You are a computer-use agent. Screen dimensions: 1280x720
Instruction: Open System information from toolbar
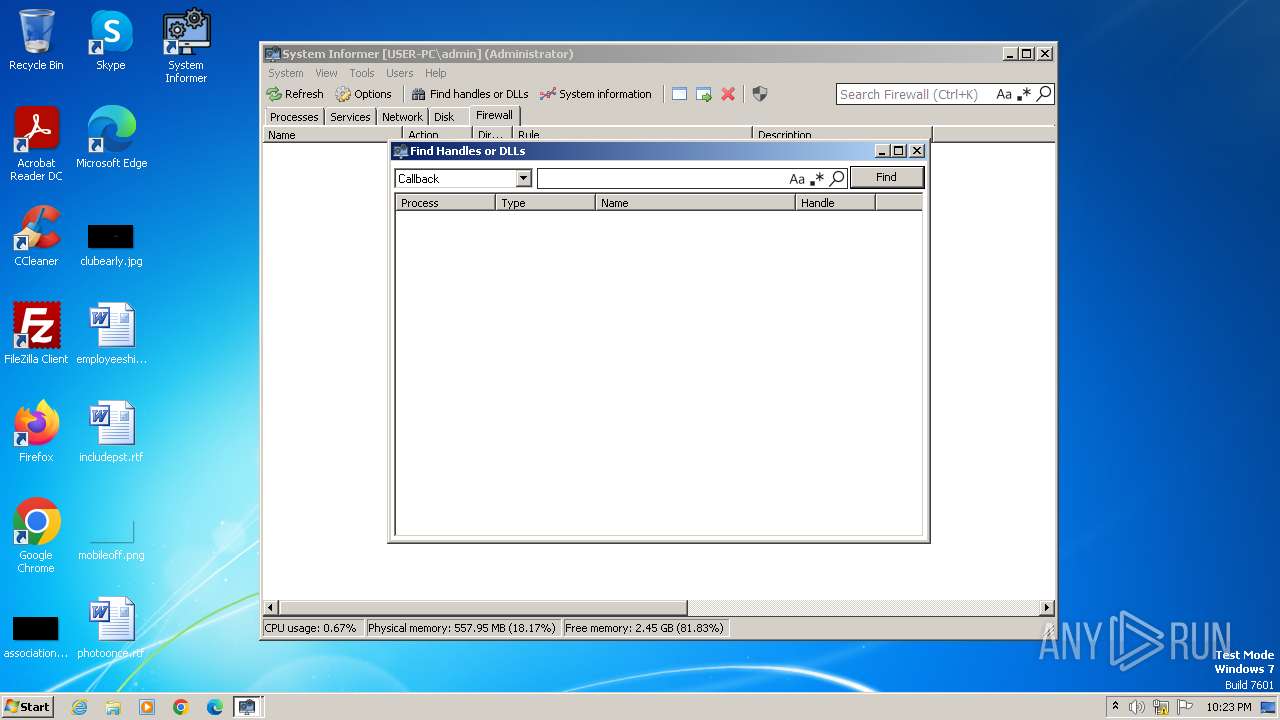point(595,94)
